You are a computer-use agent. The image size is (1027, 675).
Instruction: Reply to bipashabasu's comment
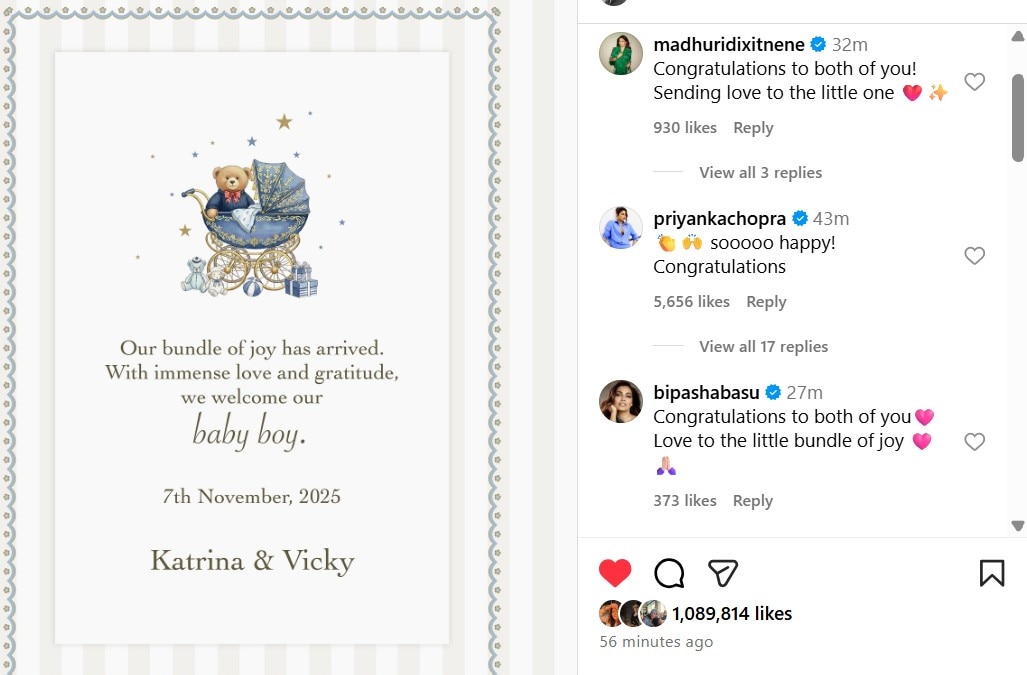click(x=753, y=501)
